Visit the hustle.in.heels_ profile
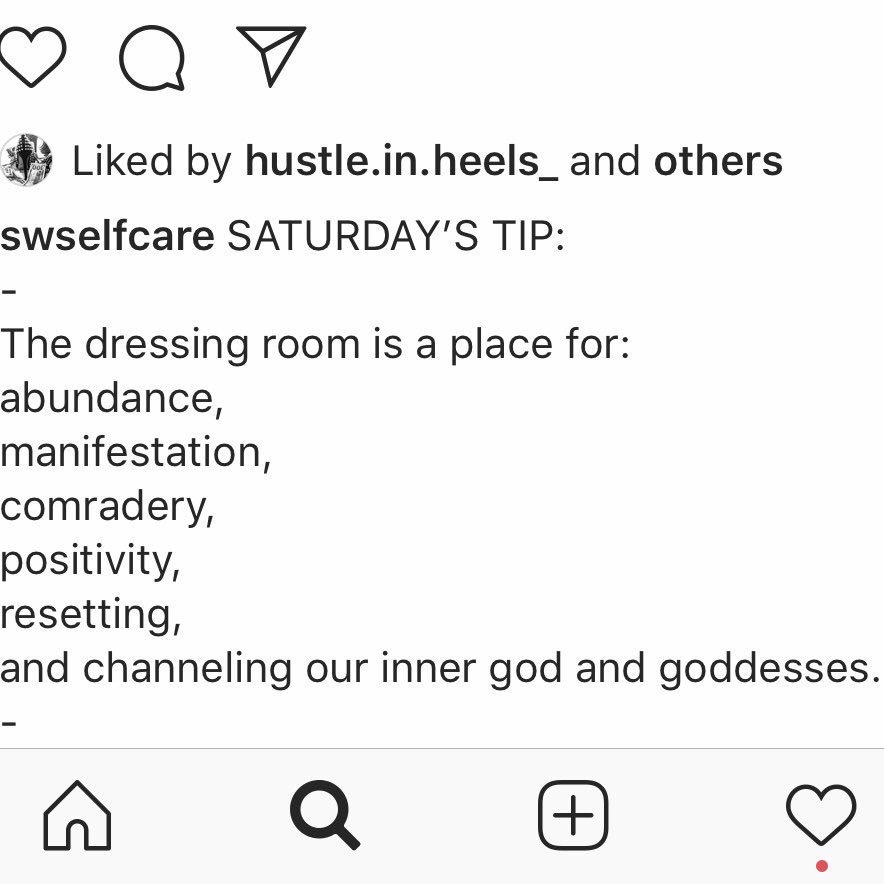The width and height of the screenshot is (884, 884). [401, 161]
